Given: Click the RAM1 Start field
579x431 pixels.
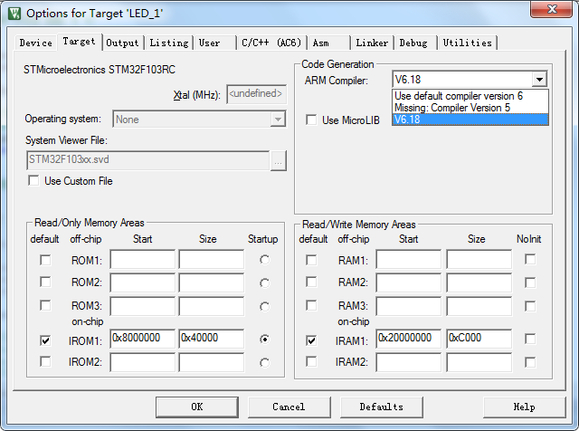Looking at the screenshot, I should (x=408, y=259).
